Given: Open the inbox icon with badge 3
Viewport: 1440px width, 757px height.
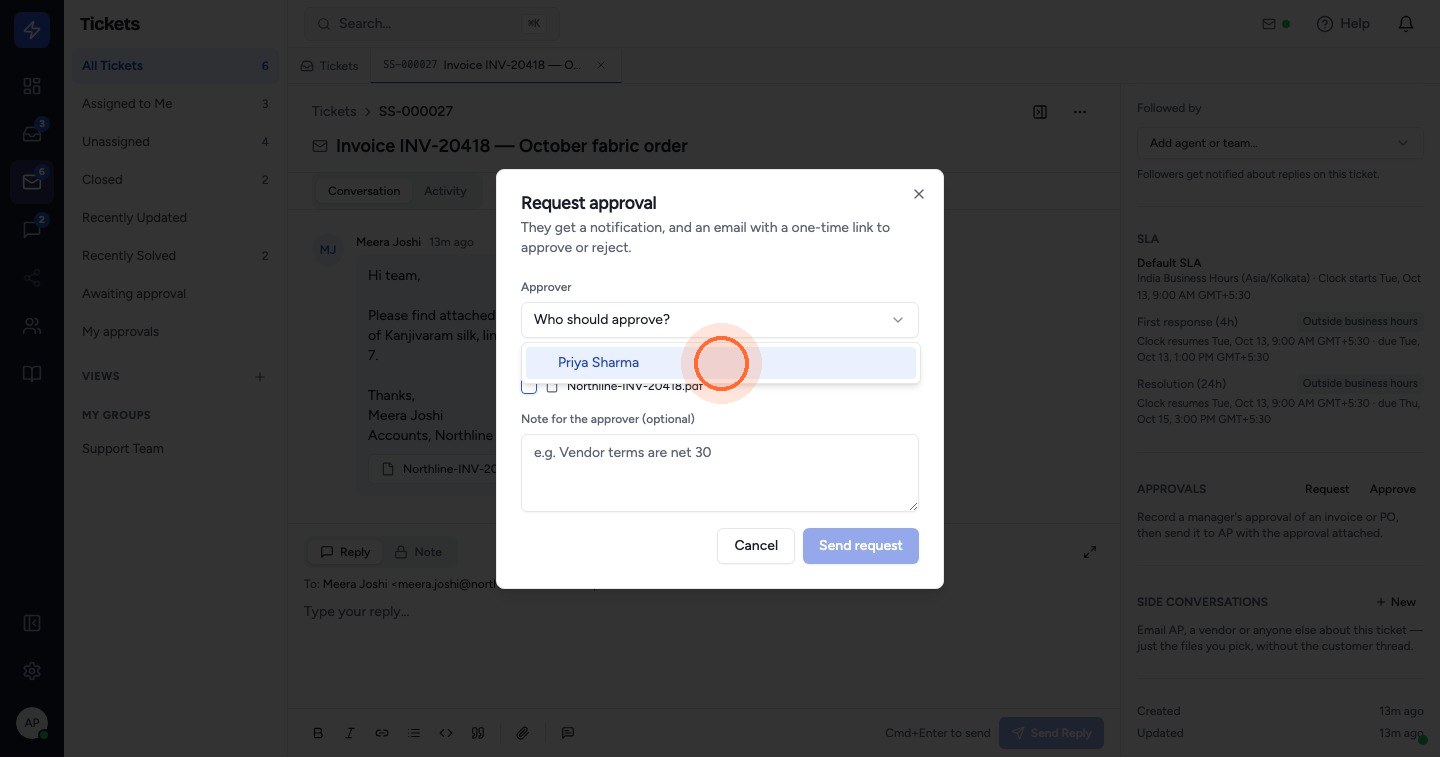Looking at the screenshot, I should coord(32,134).
